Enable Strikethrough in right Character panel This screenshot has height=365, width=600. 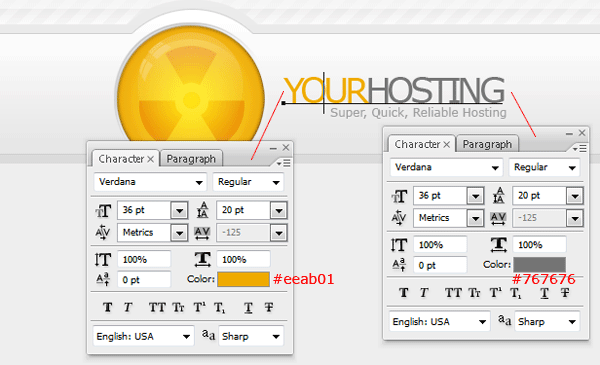tap(565, 293)
